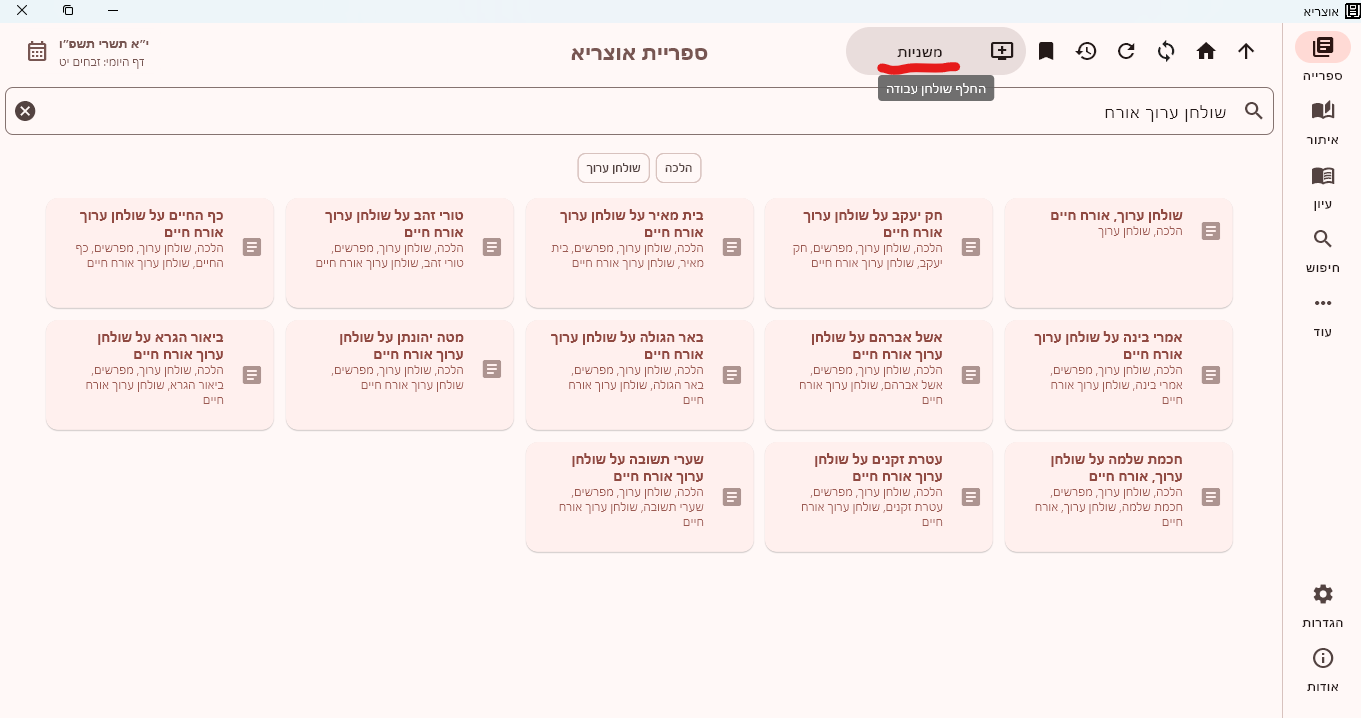Open the חיפוש search tab in sidebar

click(x=1322, y=250)
